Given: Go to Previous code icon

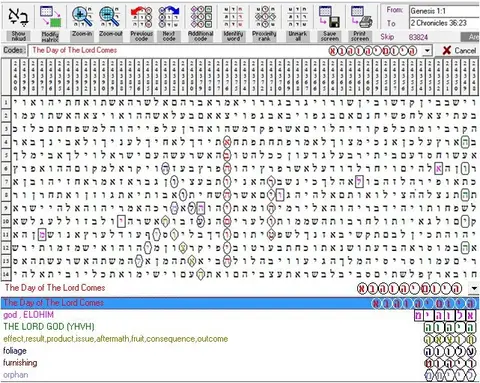Looking at the screenshot, I should click(x=141, y=17).
